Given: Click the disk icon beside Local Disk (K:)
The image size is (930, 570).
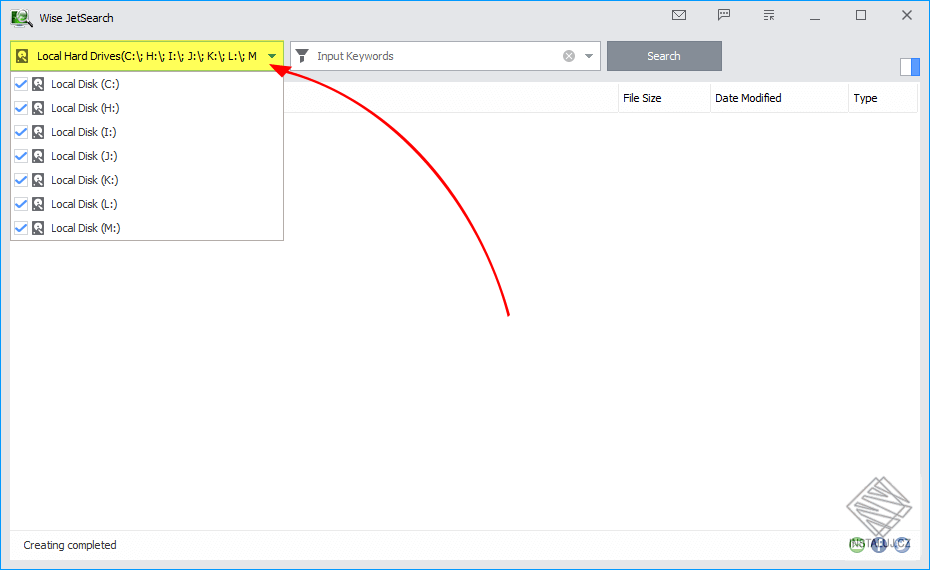Looking at the screenshot, I should (x=38, y=180).
